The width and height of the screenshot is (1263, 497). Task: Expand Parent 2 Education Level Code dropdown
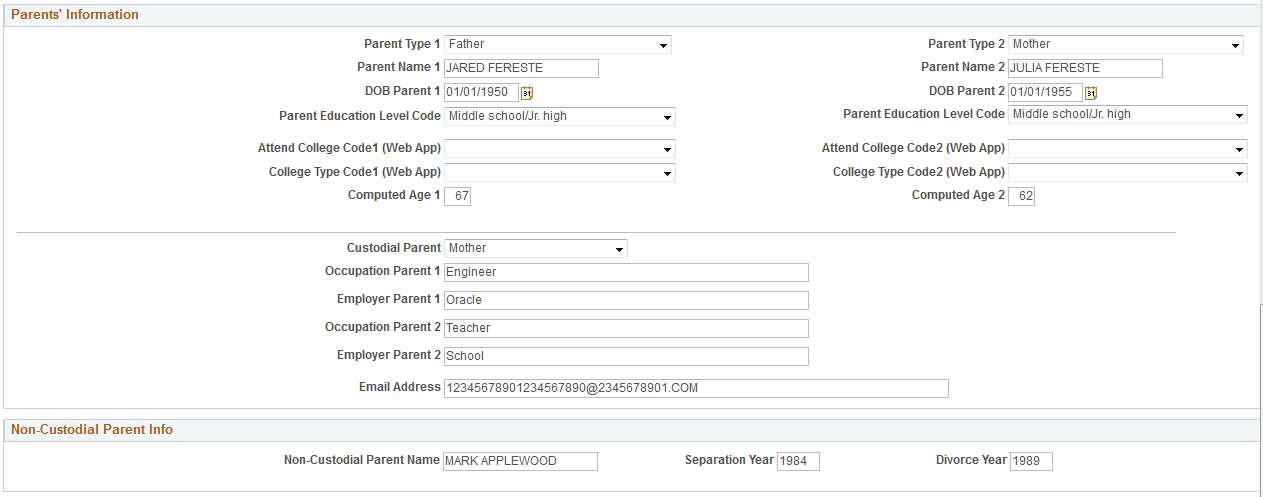(x=1127, y=114)
